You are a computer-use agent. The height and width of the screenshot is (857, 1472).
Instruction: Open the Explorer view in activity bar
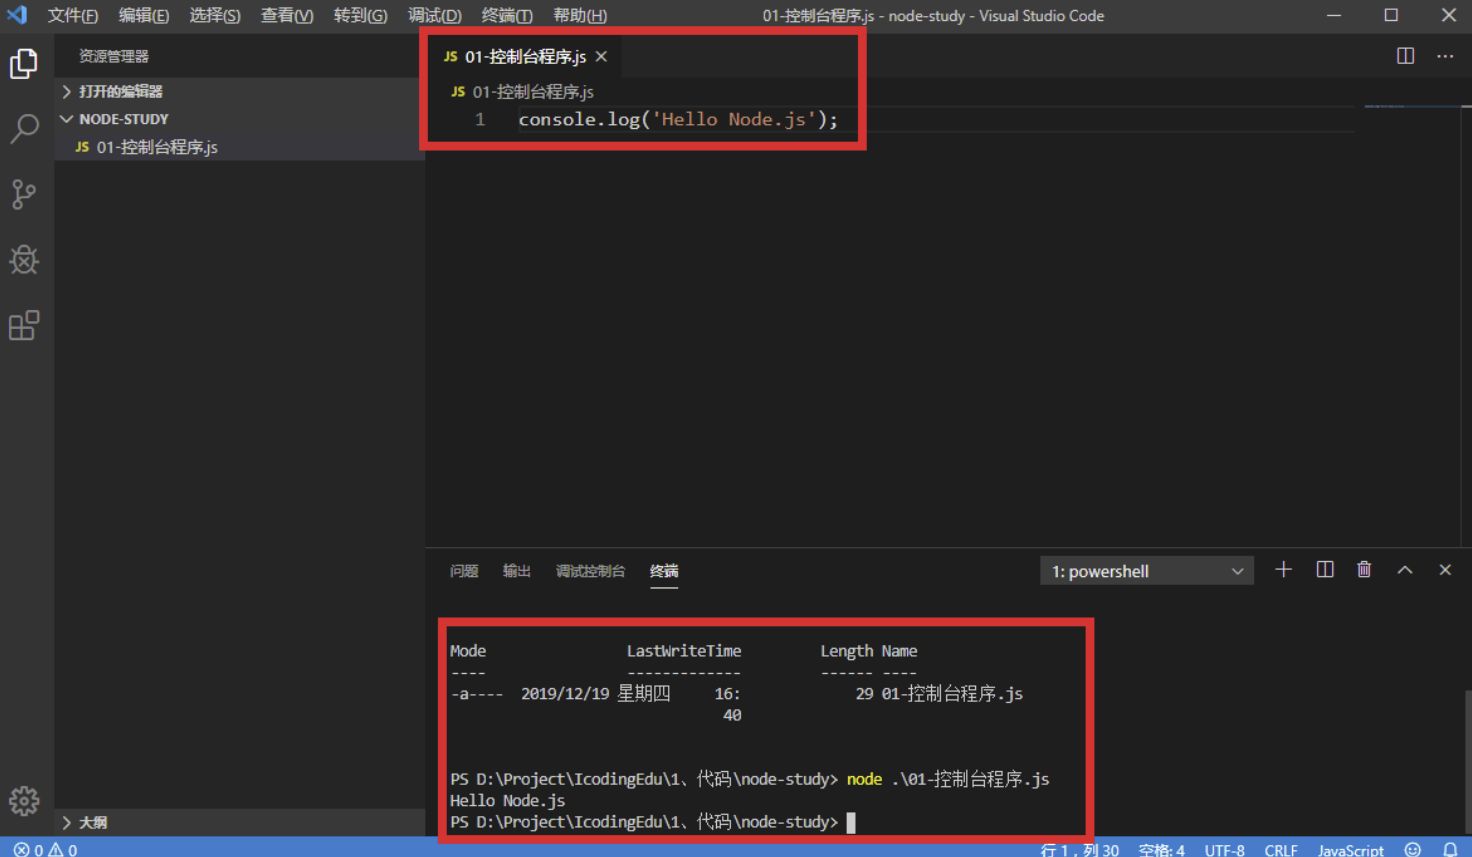(x=24, y=64)
